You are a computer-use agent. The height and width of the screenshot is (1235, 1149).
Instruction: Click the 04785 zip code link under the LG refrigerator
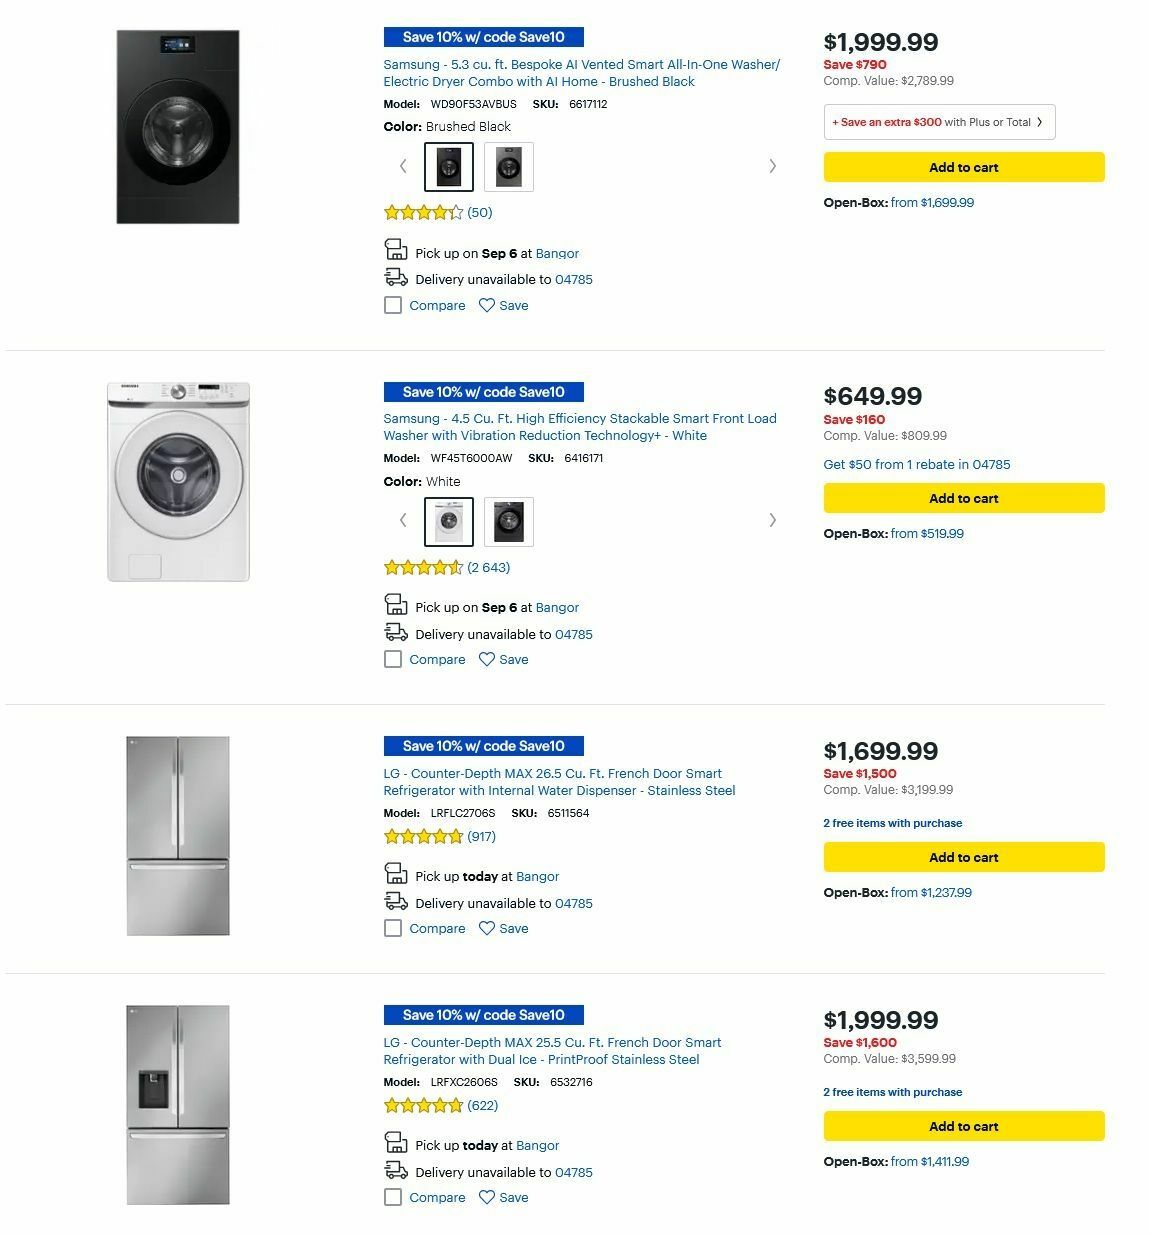(x=574, y=903)
